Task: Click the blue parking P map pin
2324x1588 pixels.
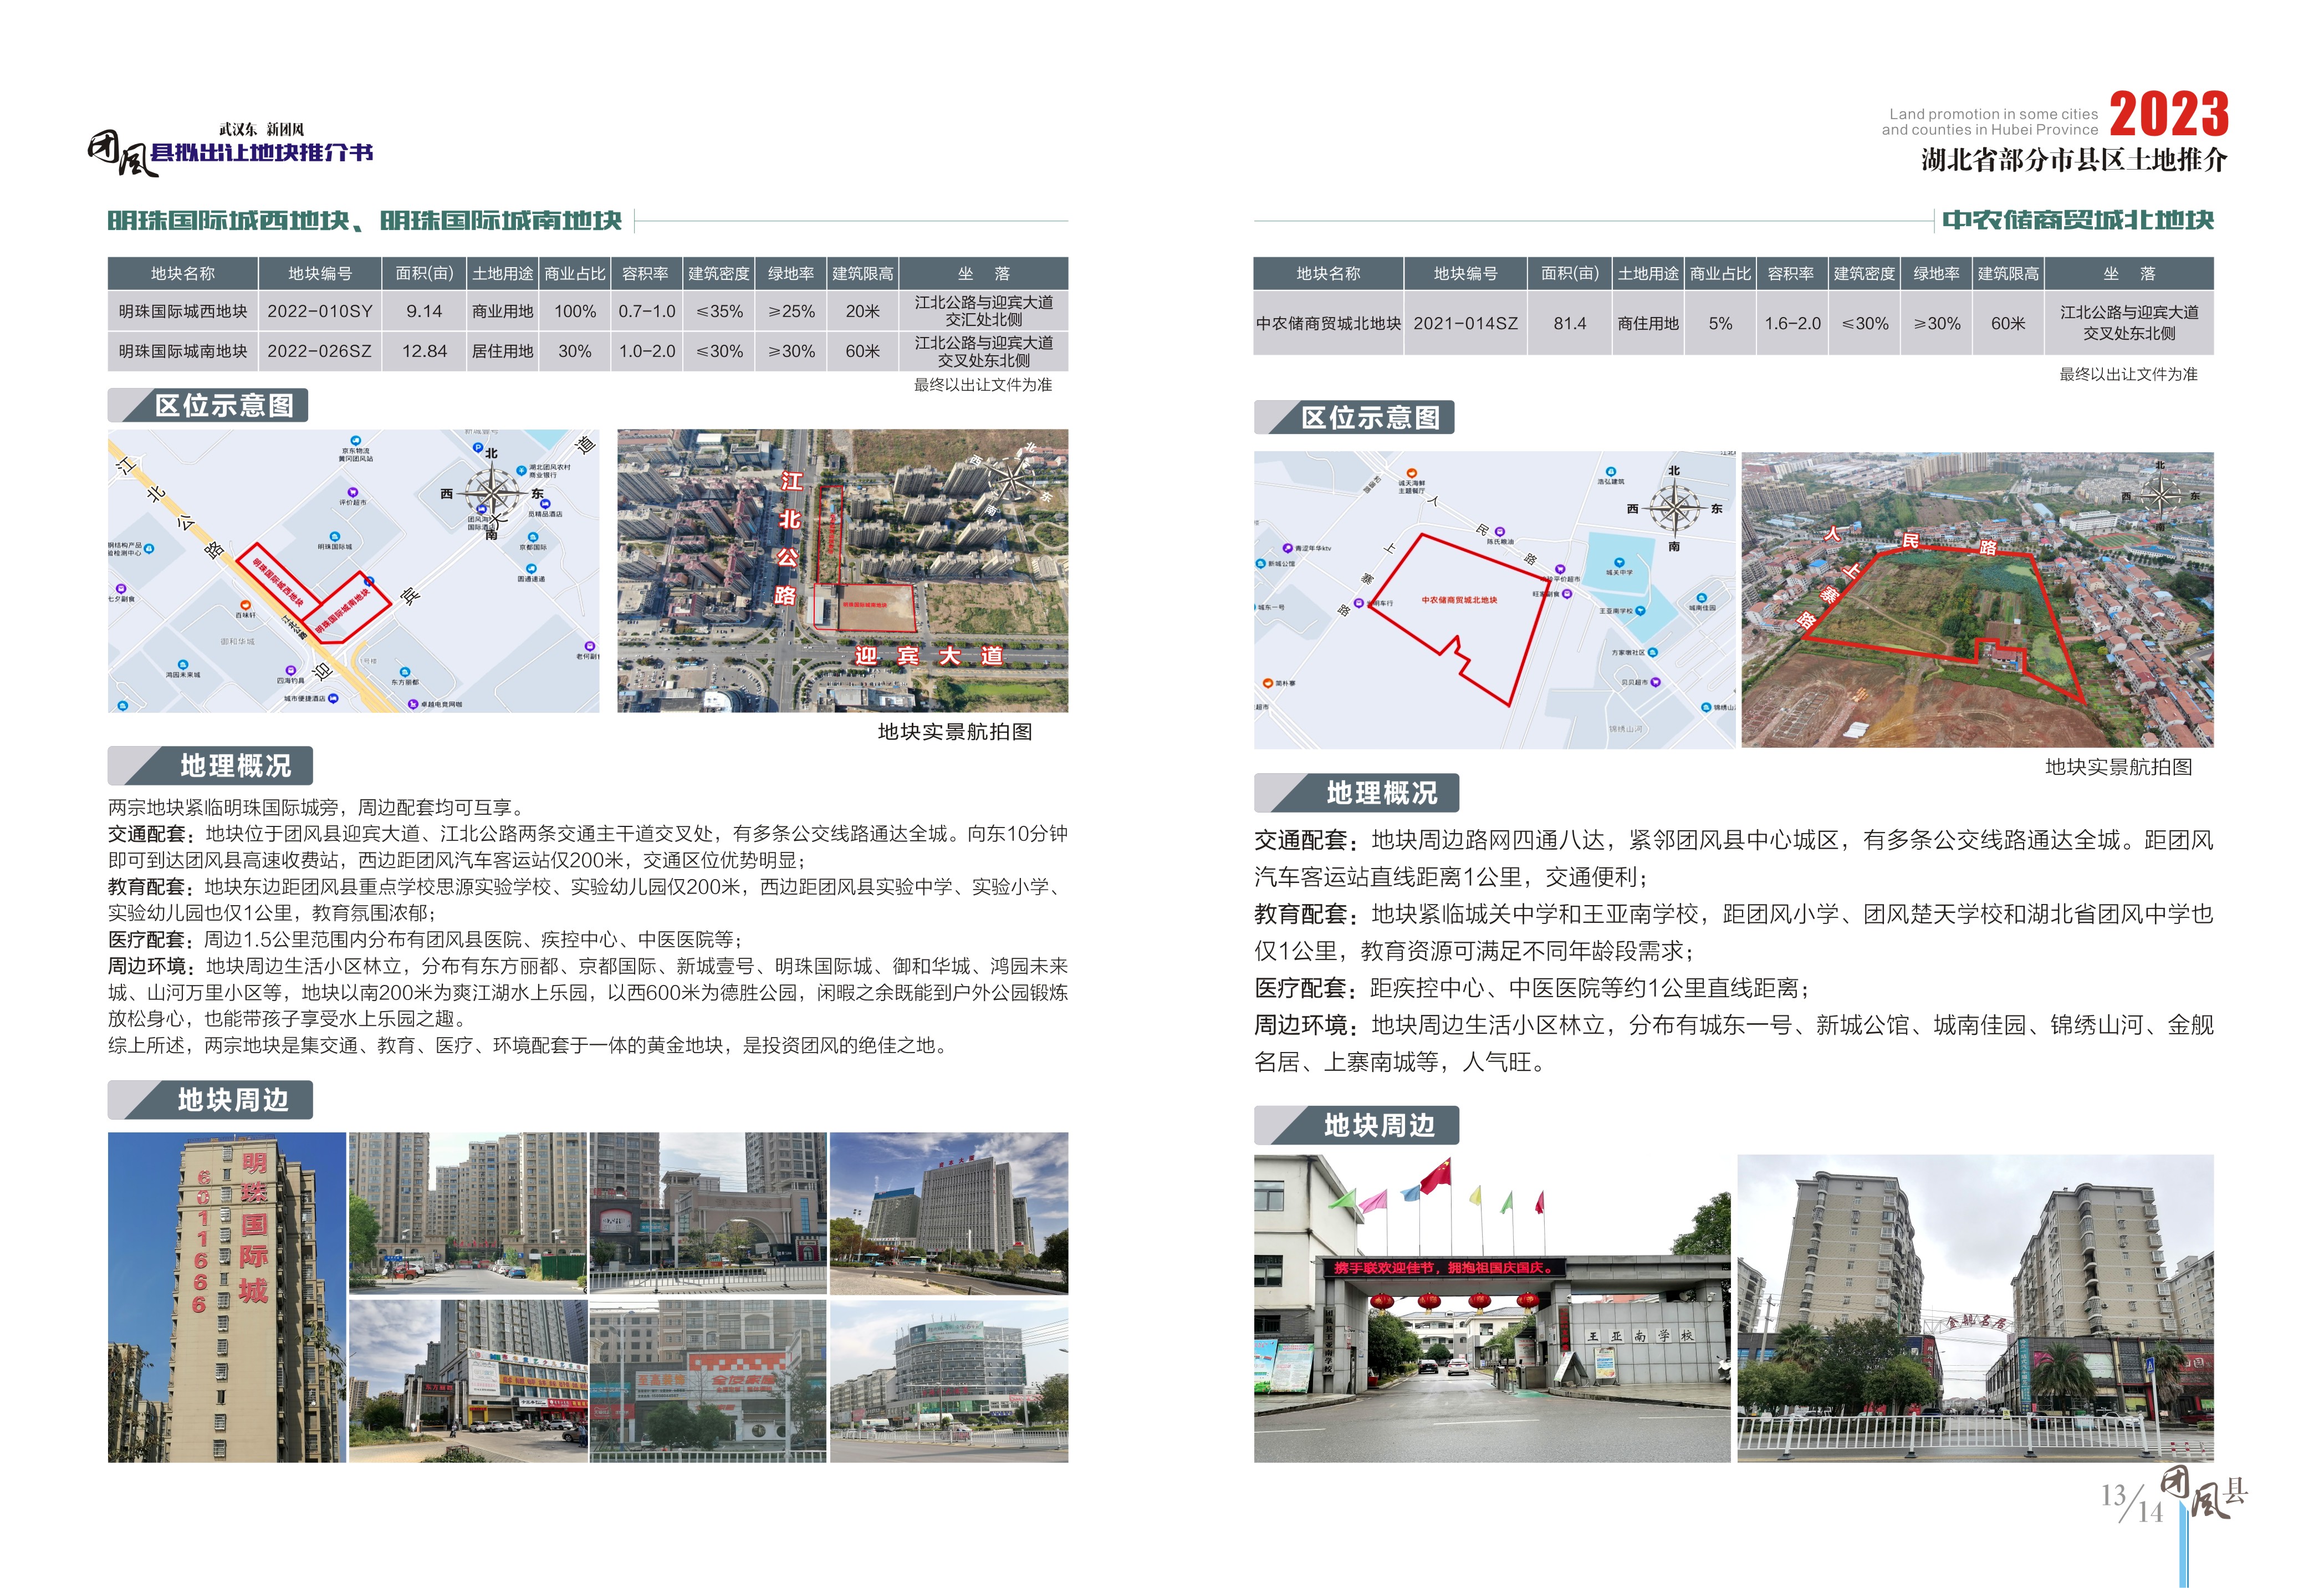Action: (x=478, y=448)
